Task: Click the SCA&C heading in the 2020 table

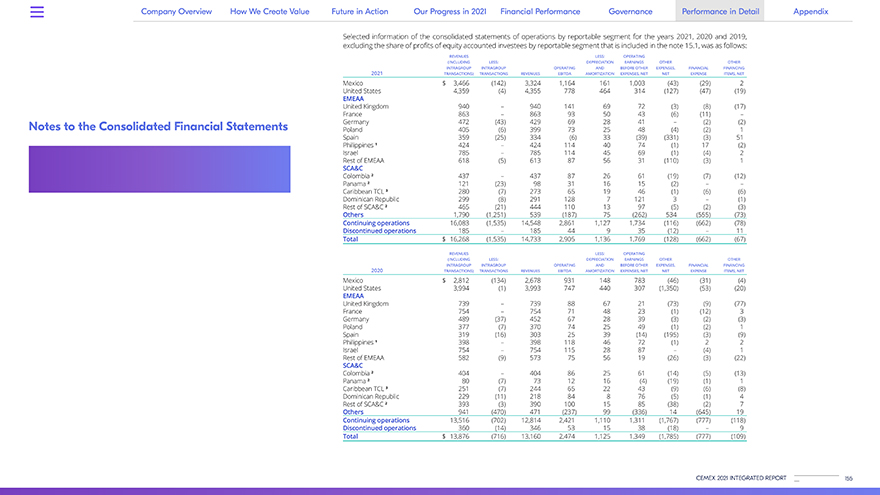Action: (x=352, y=366)
